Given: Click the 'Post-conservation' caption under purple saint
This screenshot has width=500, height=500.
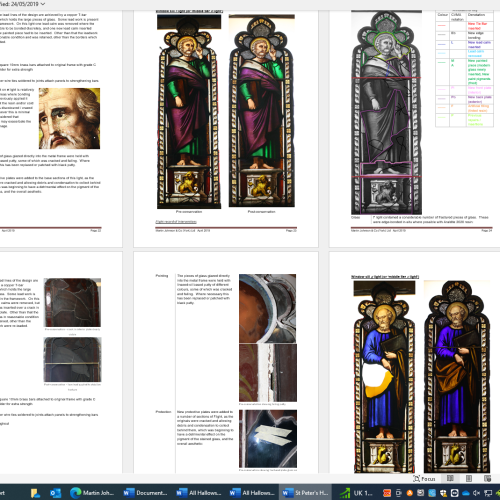Looking at the screenshot, I should pyautogui.click(x=262, y=212).
